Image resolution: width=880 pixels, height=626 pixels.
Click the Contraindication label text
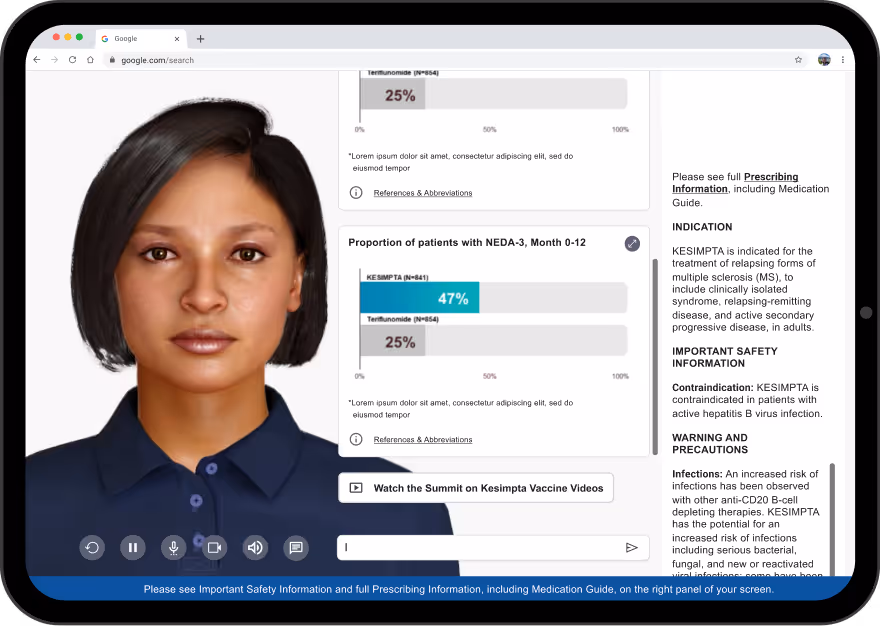[713, 387]
